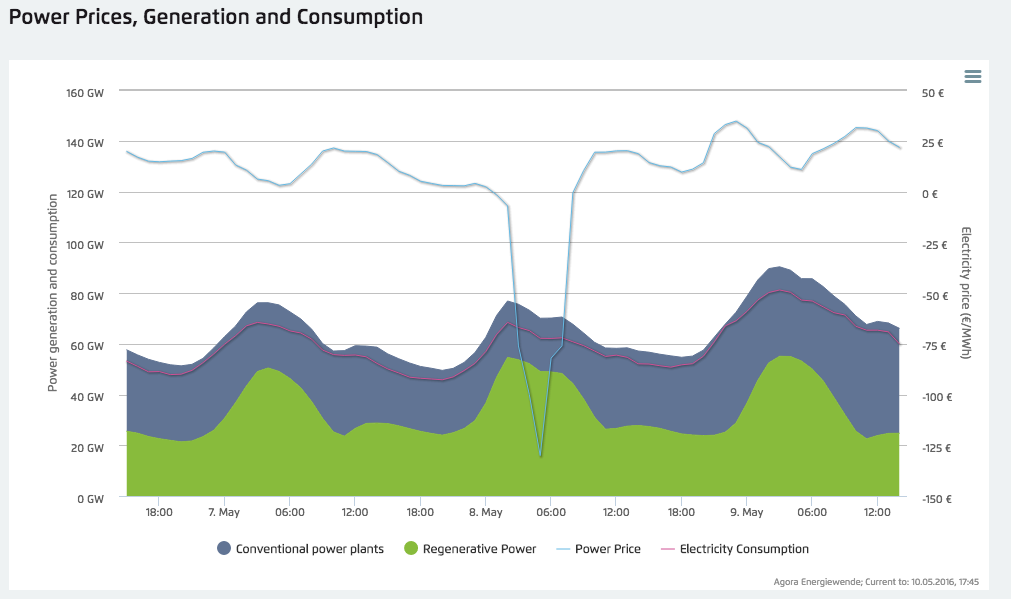Click the 'Electricity price (€/MWh)' axis title
The image size is (1011, 599).
click(966, 292)
